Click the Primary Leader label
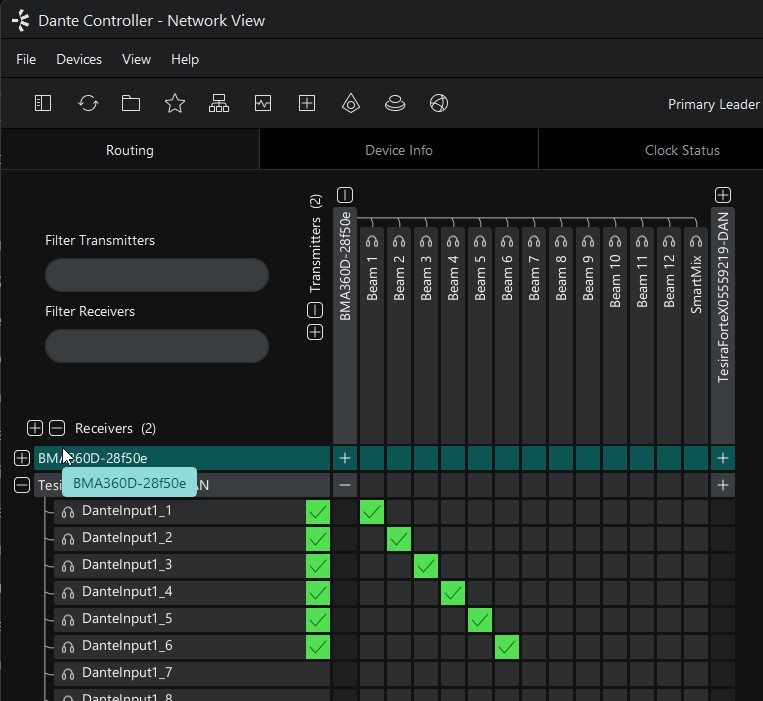The width and height of the screenshot is (763, 701). coord(713,104)
